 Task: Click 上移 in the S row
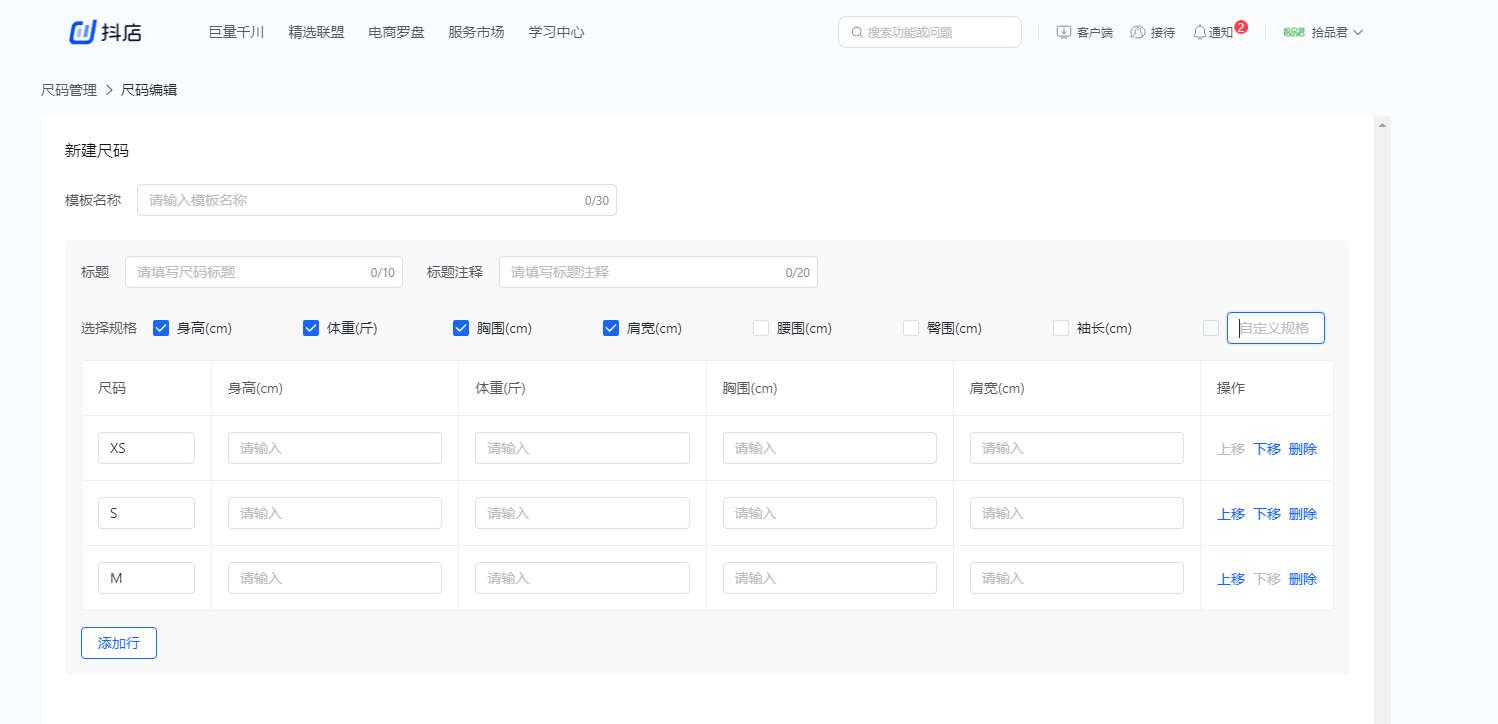1231,514
